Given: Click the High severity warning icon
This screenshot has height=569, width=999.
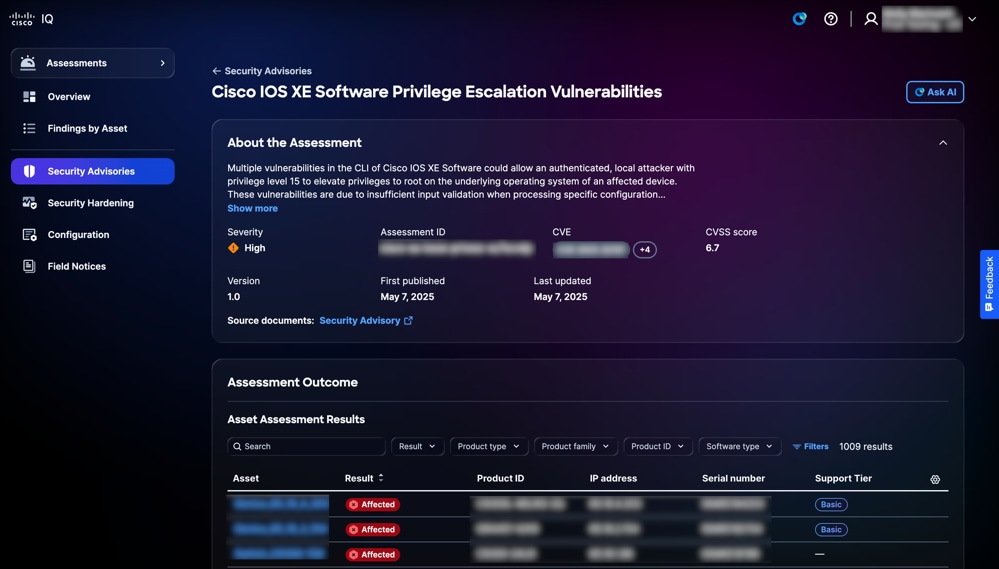Looking at the screenshot, I should pos(233,248).
